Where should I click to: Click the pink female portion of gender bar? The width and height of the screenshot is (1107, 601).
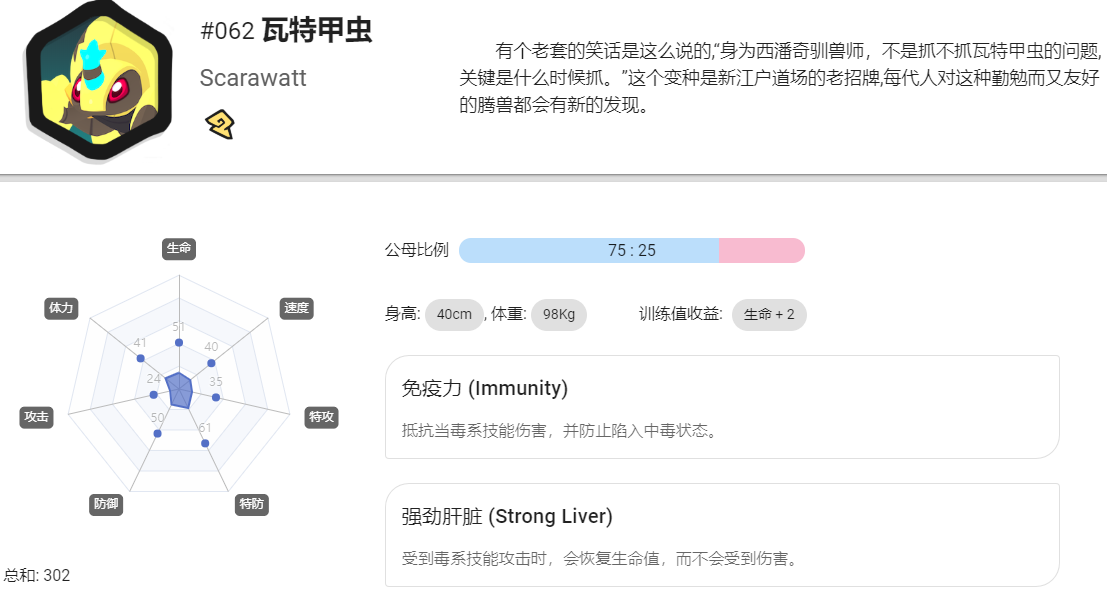(x=762, y=251)
